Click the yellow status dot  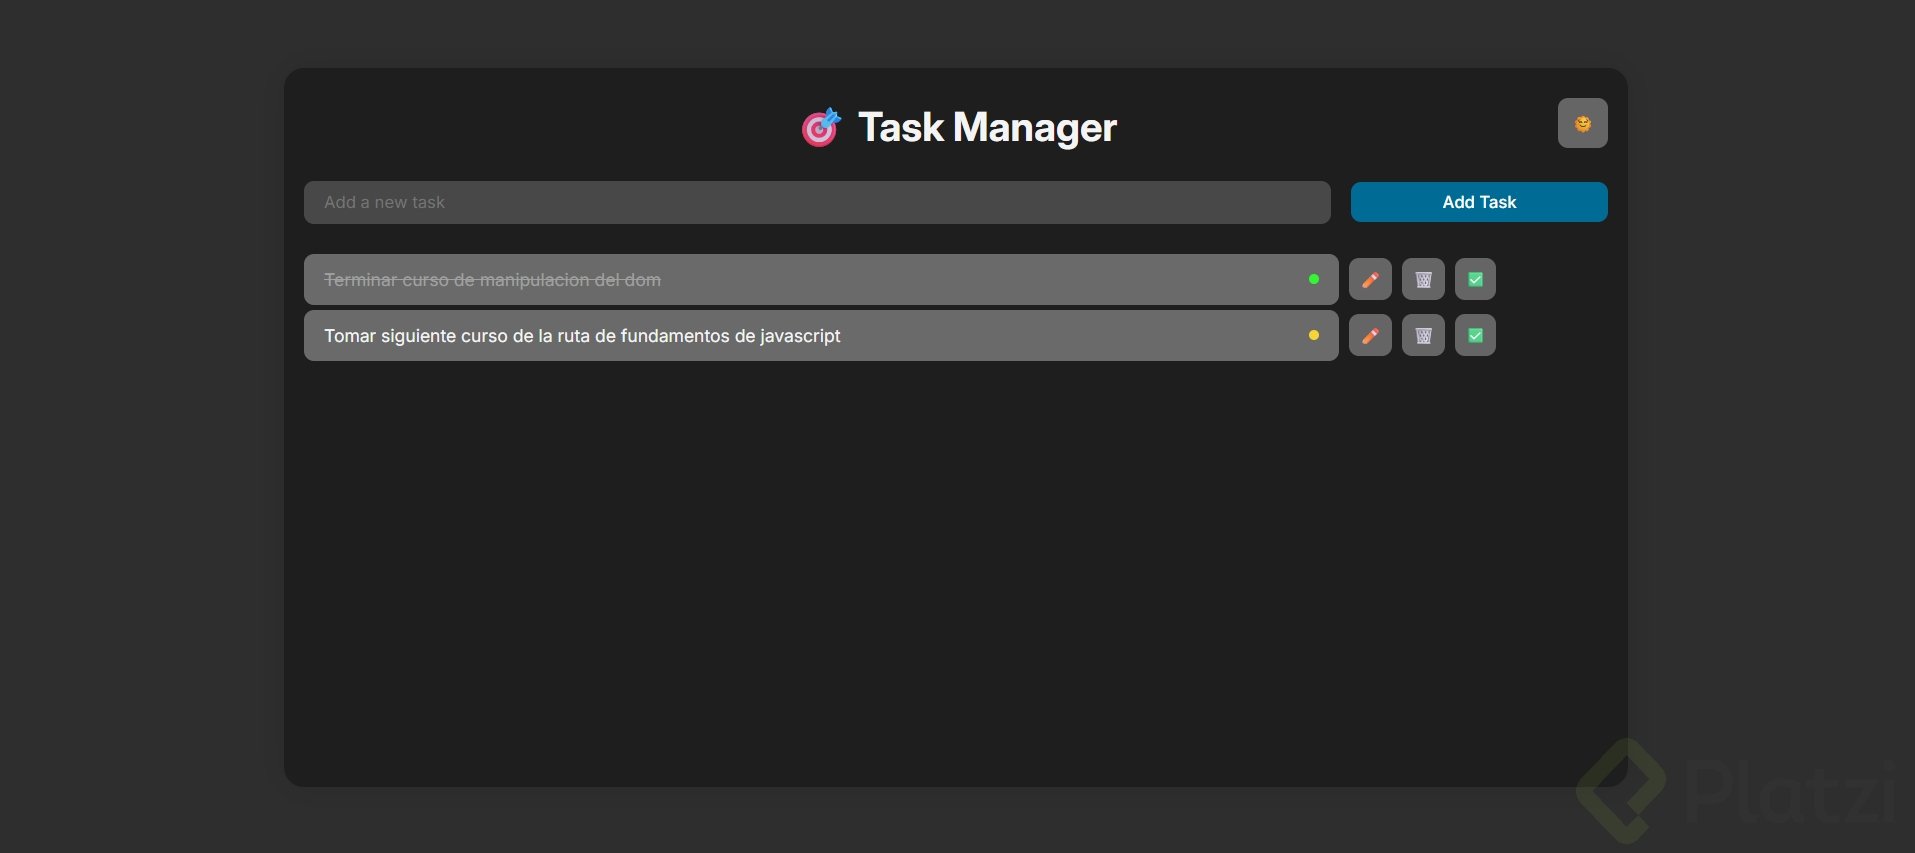pos(1314,335)
